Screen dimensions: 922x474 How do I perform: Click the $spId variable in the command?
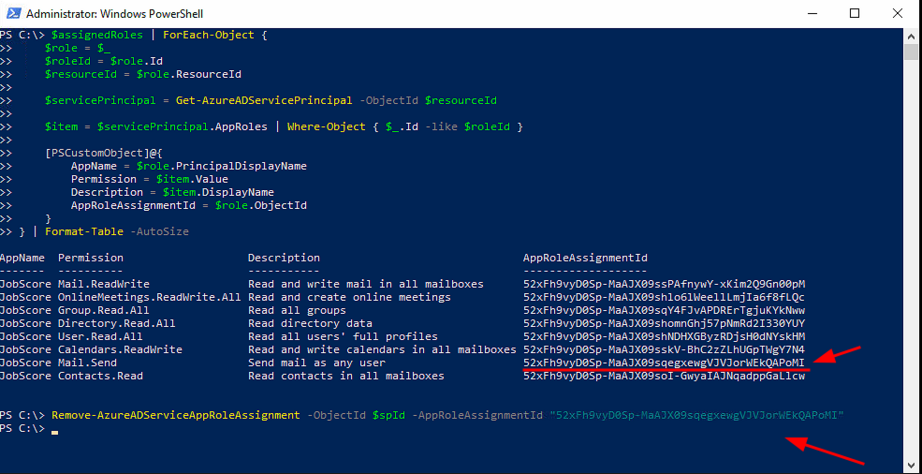point(389,415)
